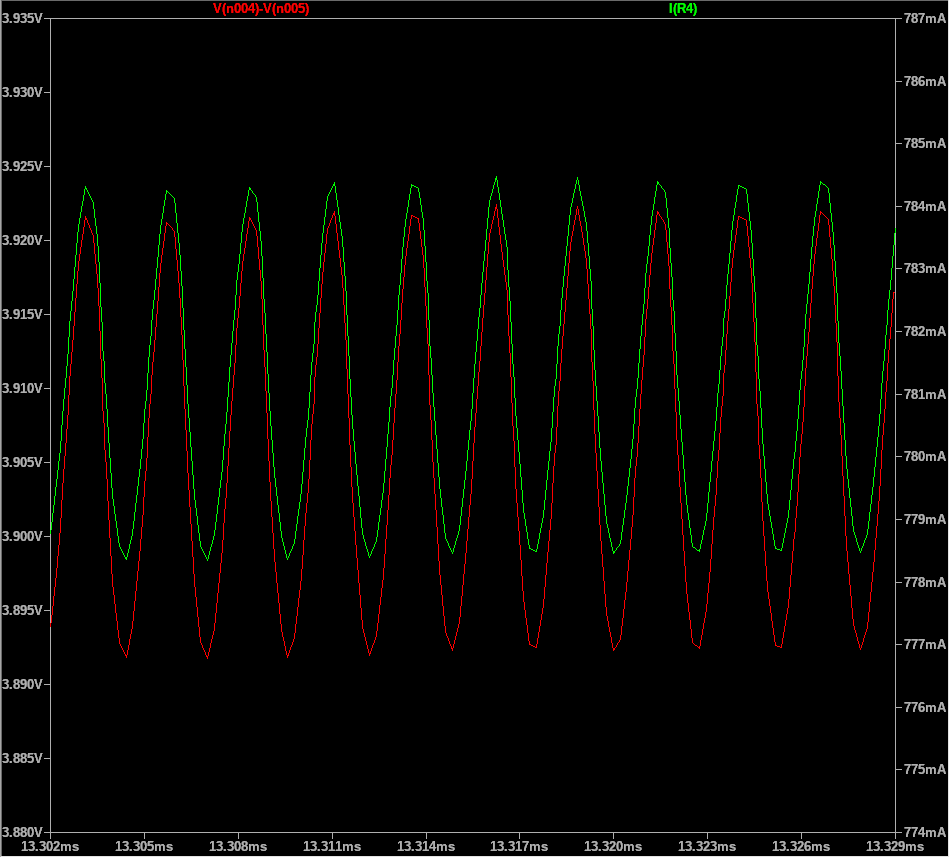Viewport: 949px width, 857px height.
Task: Click the 3.920V left axis label
Action: click(x=22, y=241)
